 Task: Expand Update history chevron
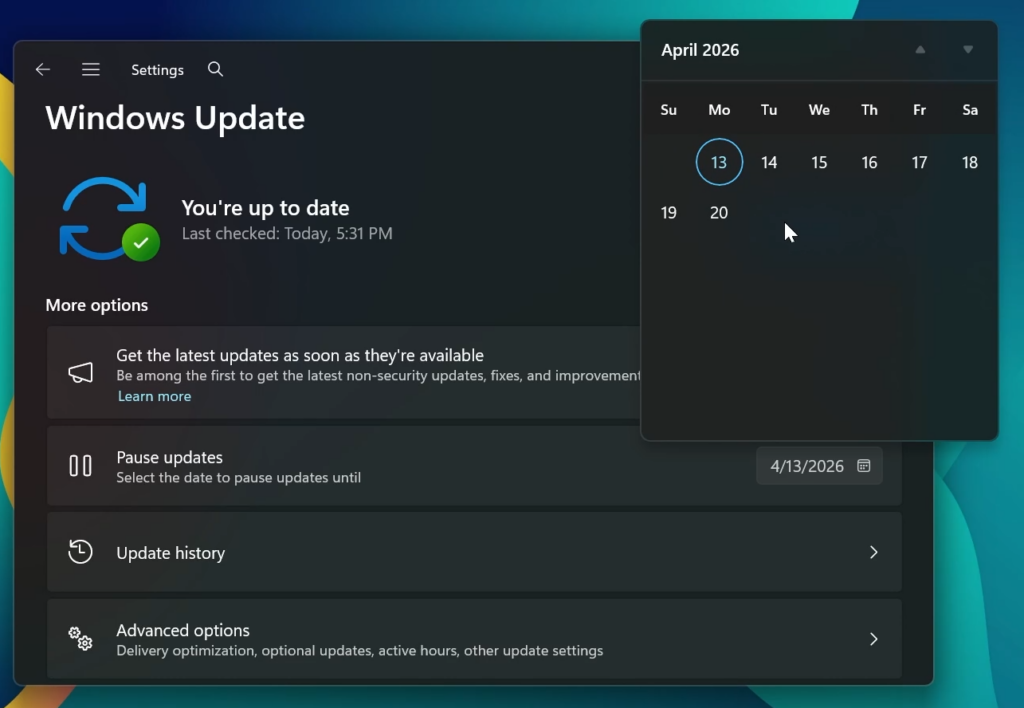(873, 552)
